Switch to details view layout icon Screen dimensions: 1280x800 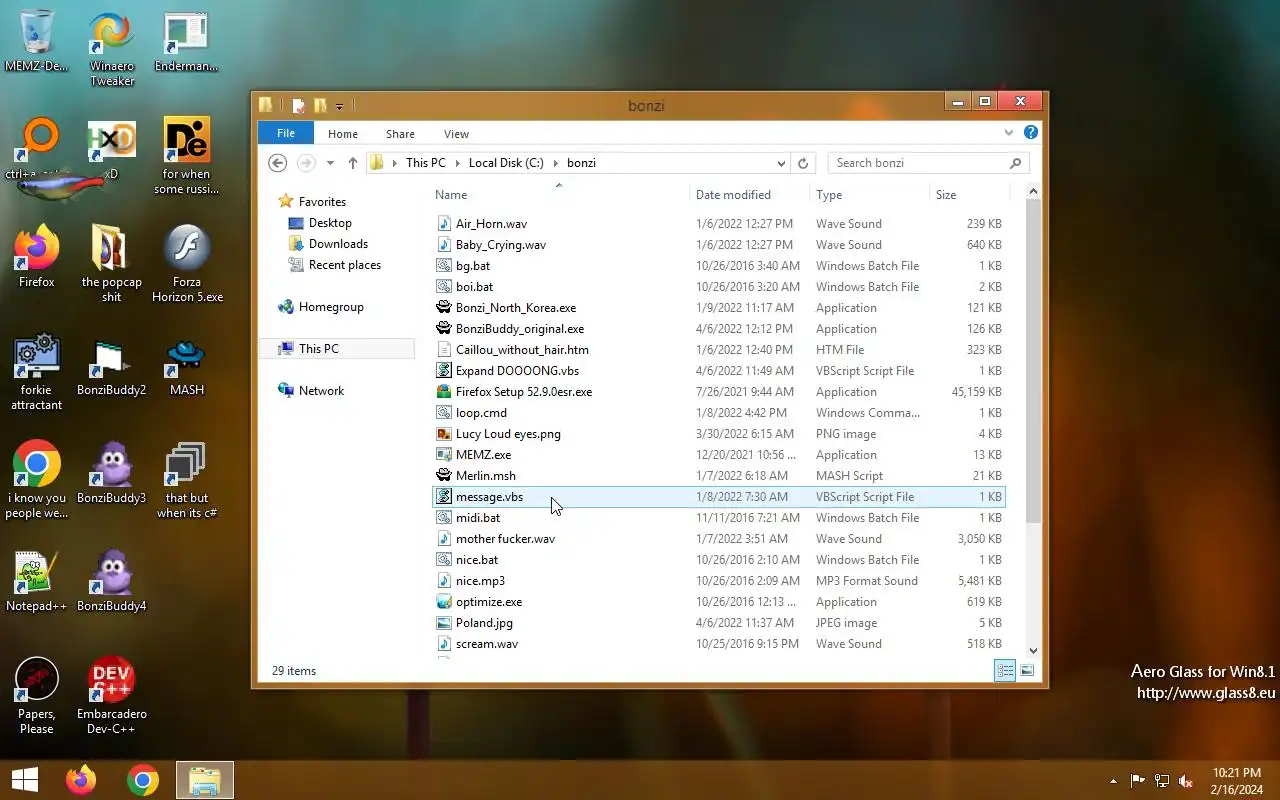pos(1005,671)
